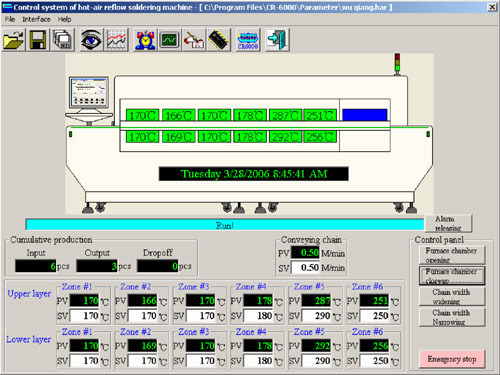This screenshot has width=500, height=375.
Task: Click the CR6000 toolbar icon
Action: (248, 40)
